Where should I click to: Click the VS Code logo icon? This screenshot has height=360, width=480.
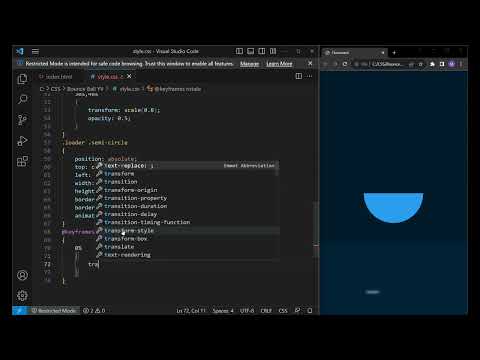pyautogui.click(x=20, y=51)
